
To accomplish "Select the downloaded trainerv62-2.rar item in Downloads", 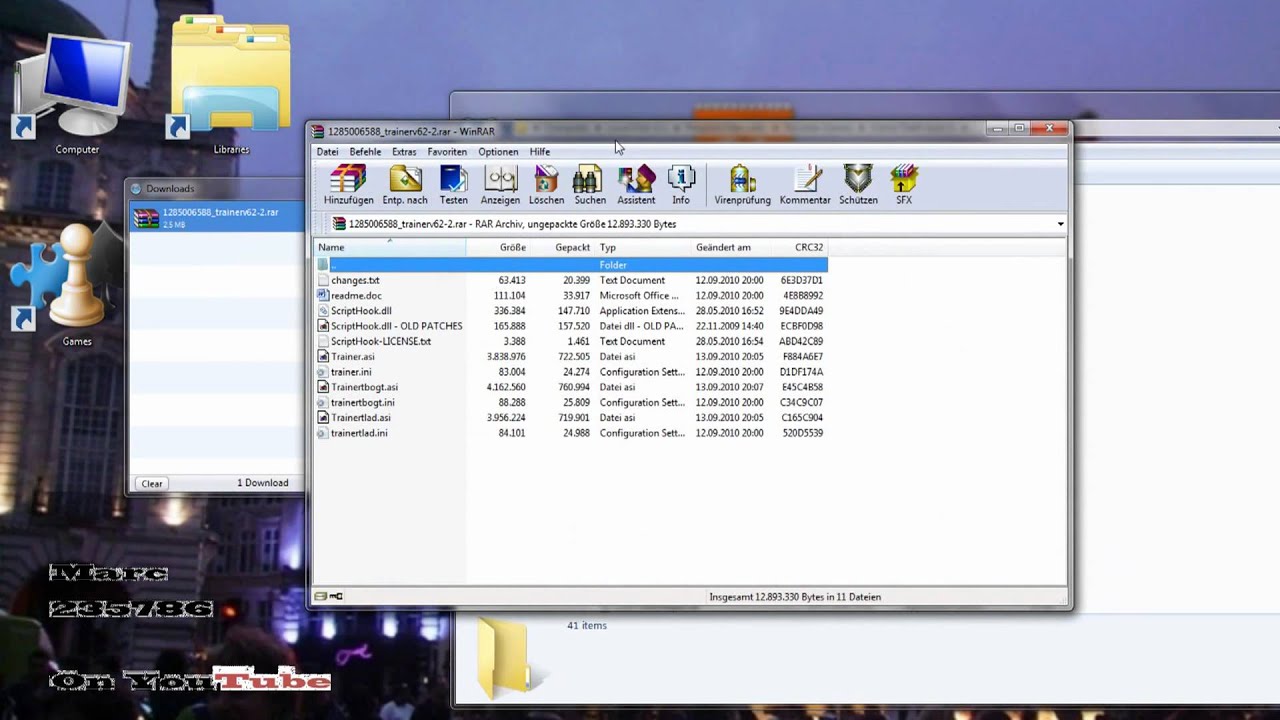I will coord(217,217).
